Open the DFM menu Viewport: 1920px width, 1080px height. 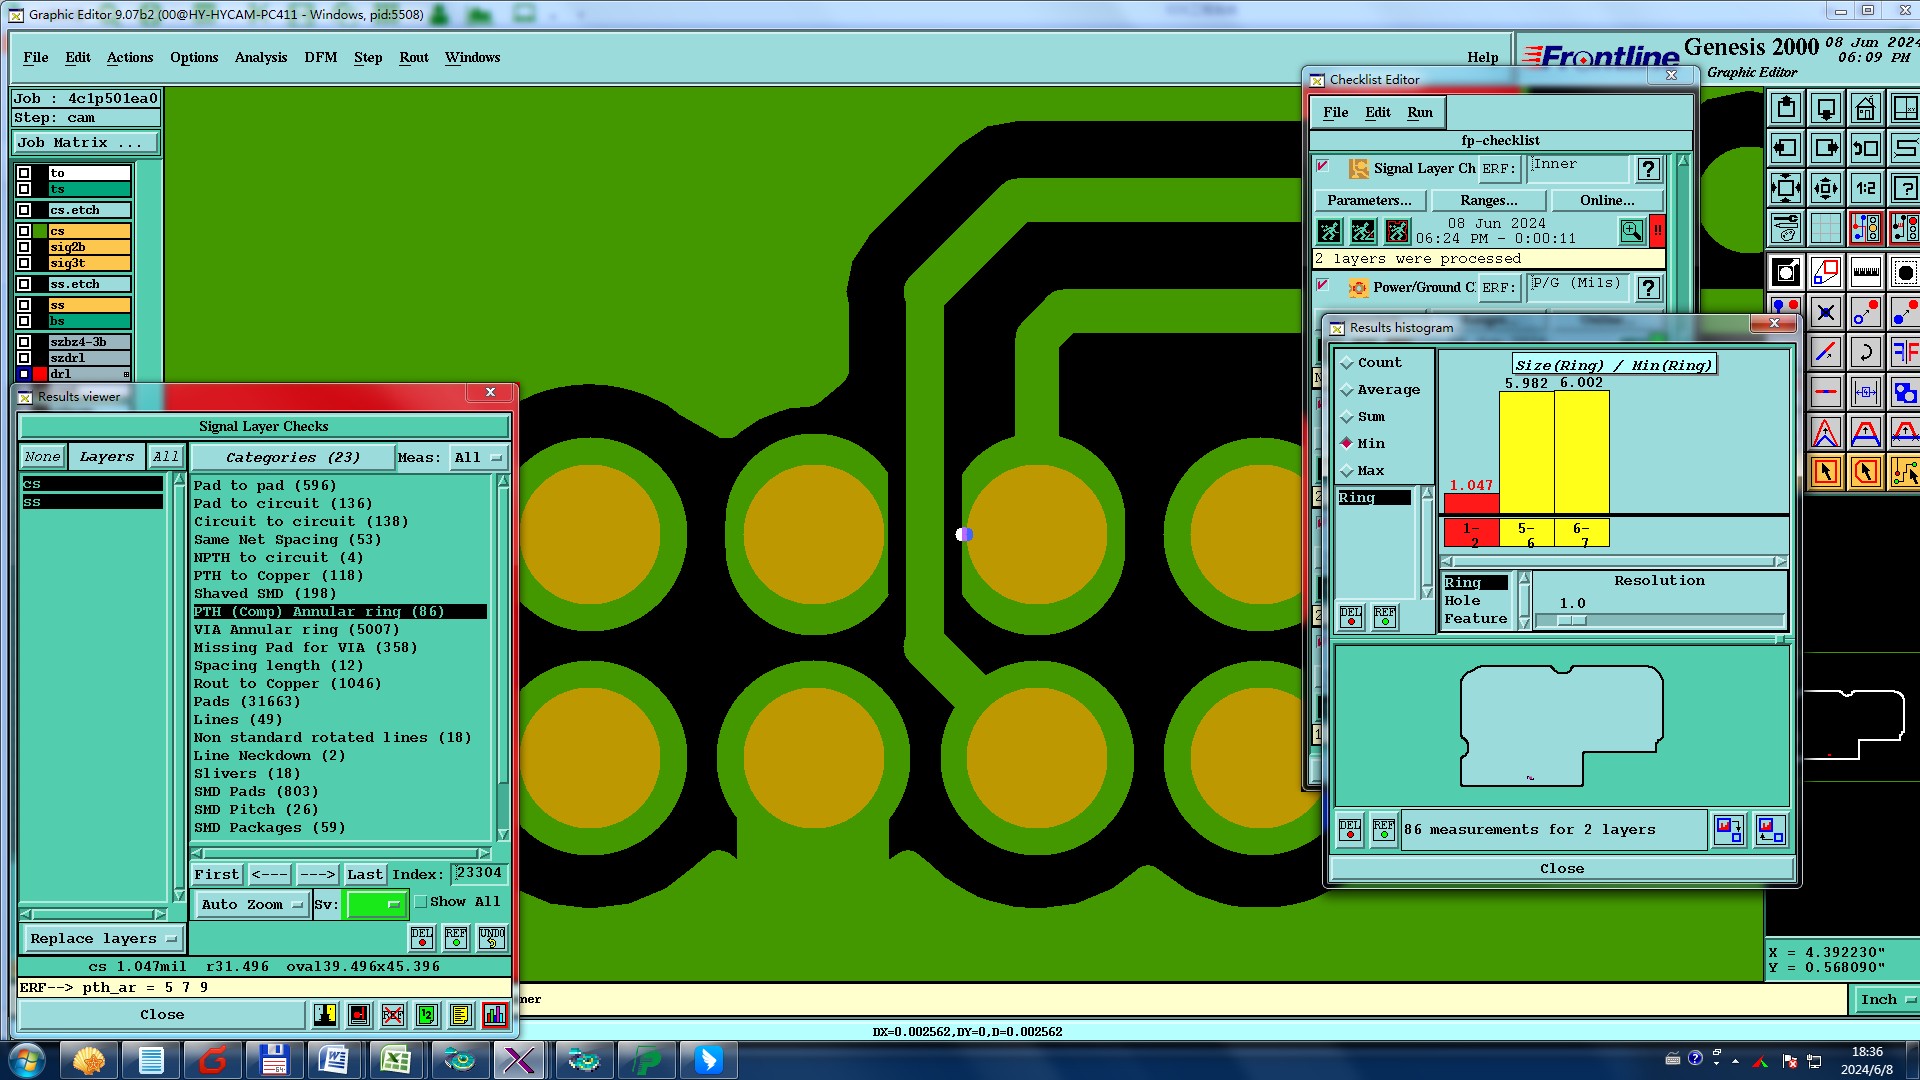click(320, 58)
